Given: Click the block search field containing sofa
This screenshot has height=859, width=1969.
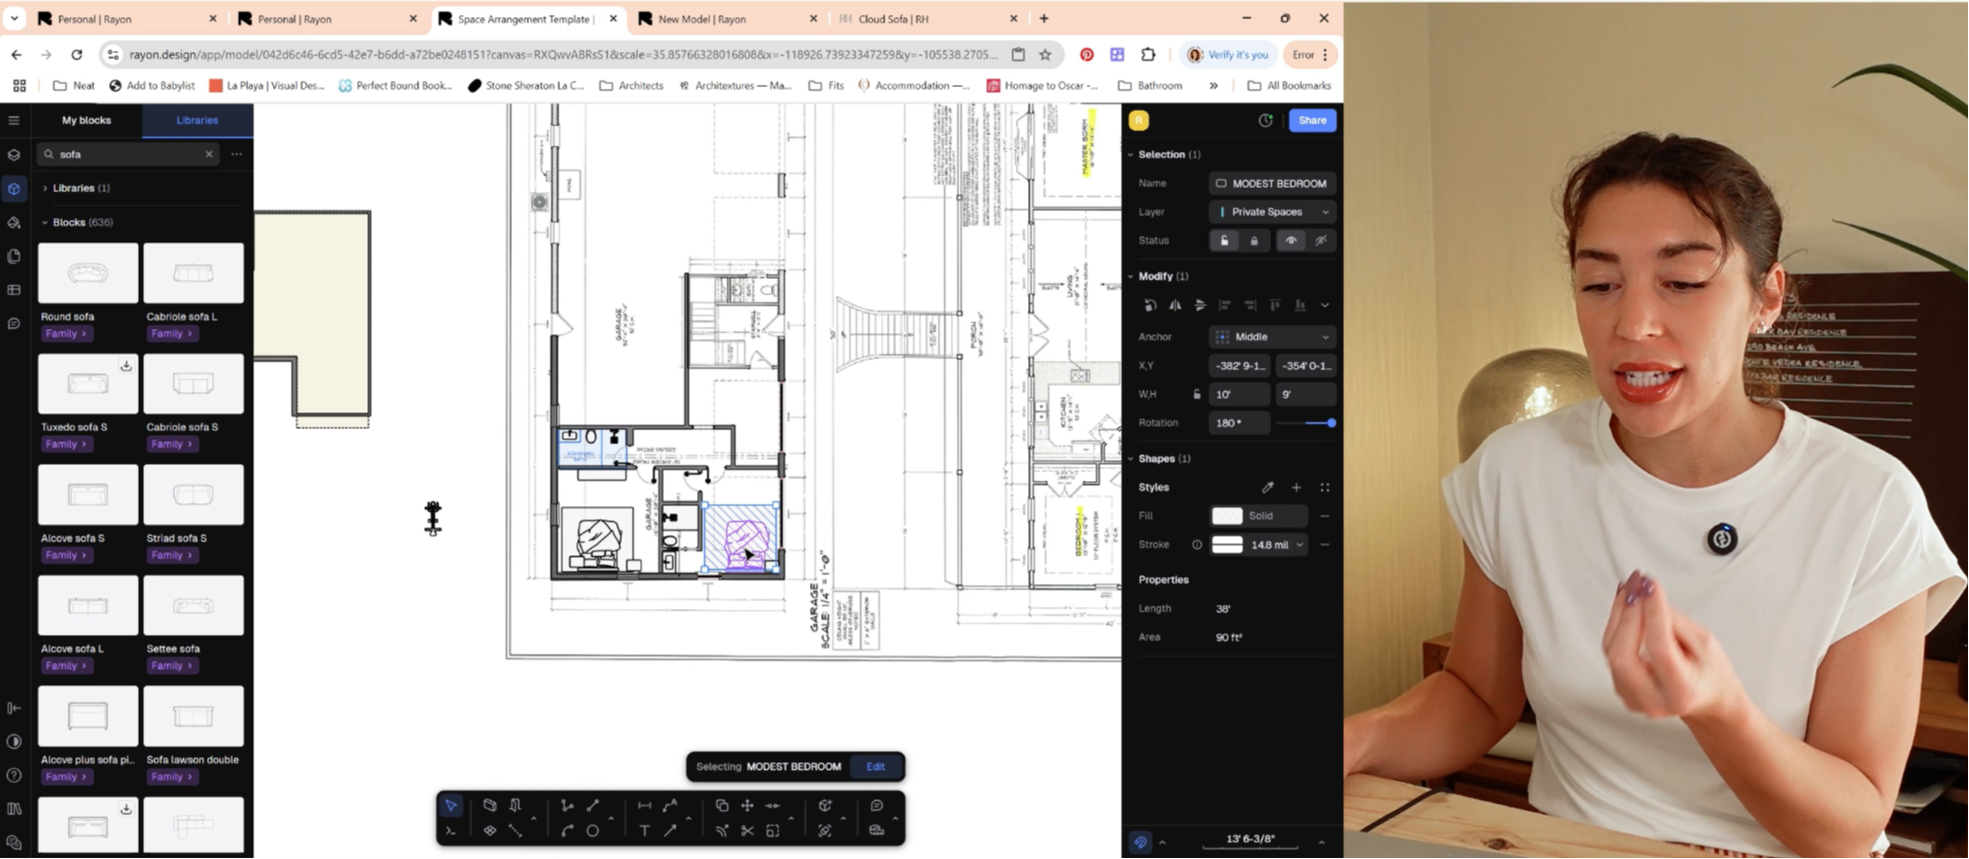Looking at the screenshot, I should pyautogui.click(x=127, y=154).
